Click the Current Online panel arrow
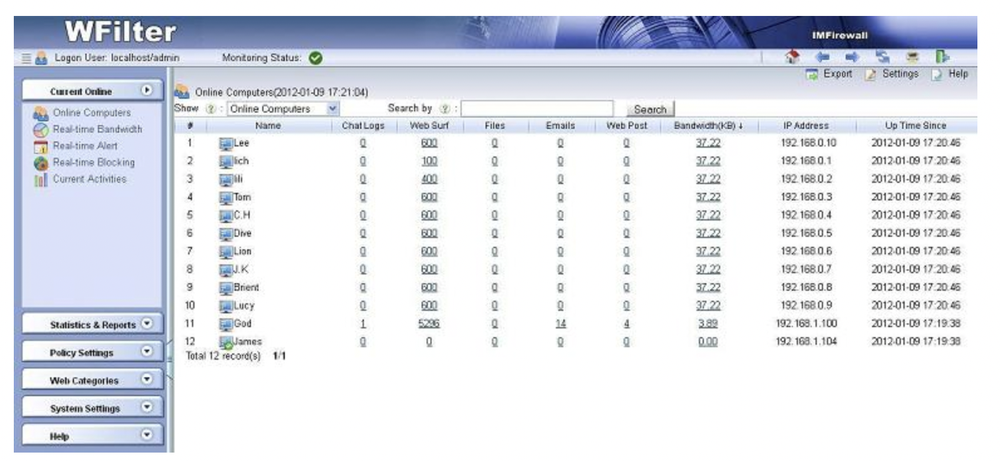The width and height of the screenshot is (1000, 461). (x=147, y=91)
